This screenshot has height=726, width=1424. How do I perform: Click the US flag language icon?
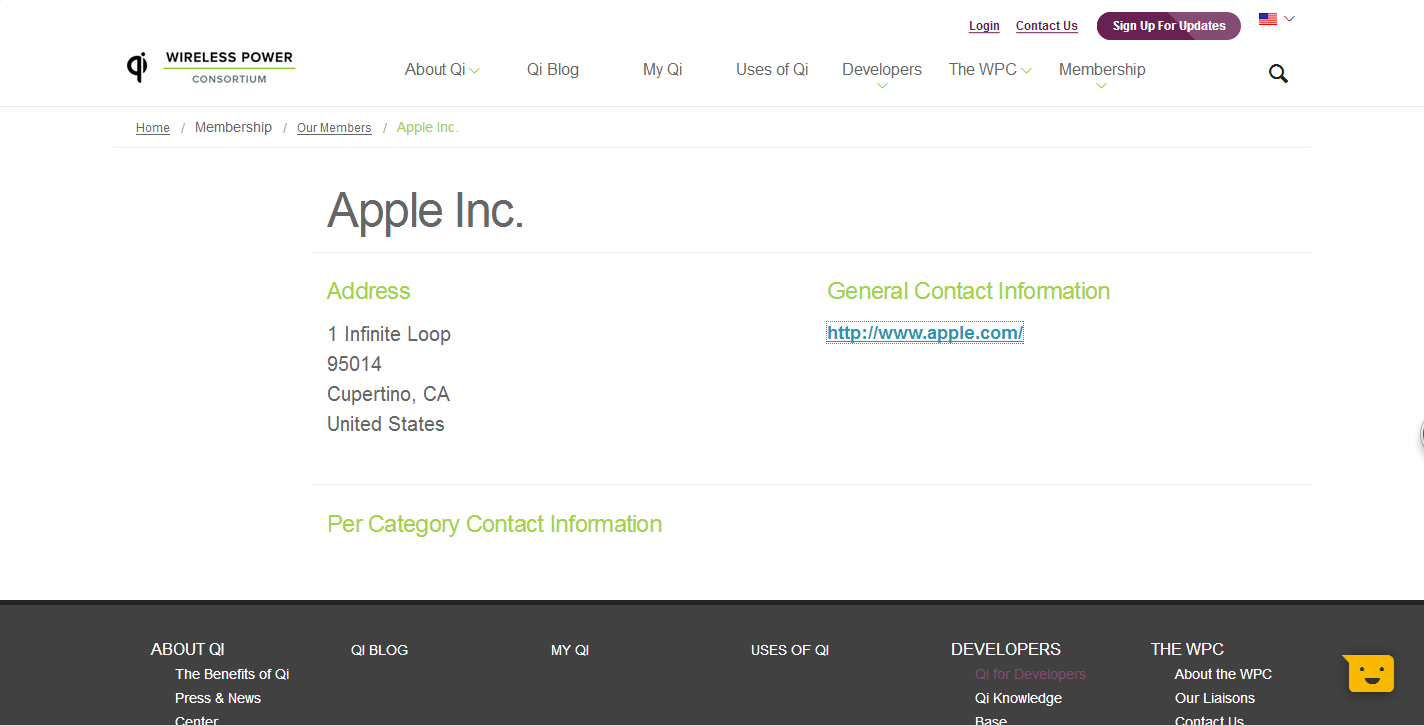click(1268, 19)
